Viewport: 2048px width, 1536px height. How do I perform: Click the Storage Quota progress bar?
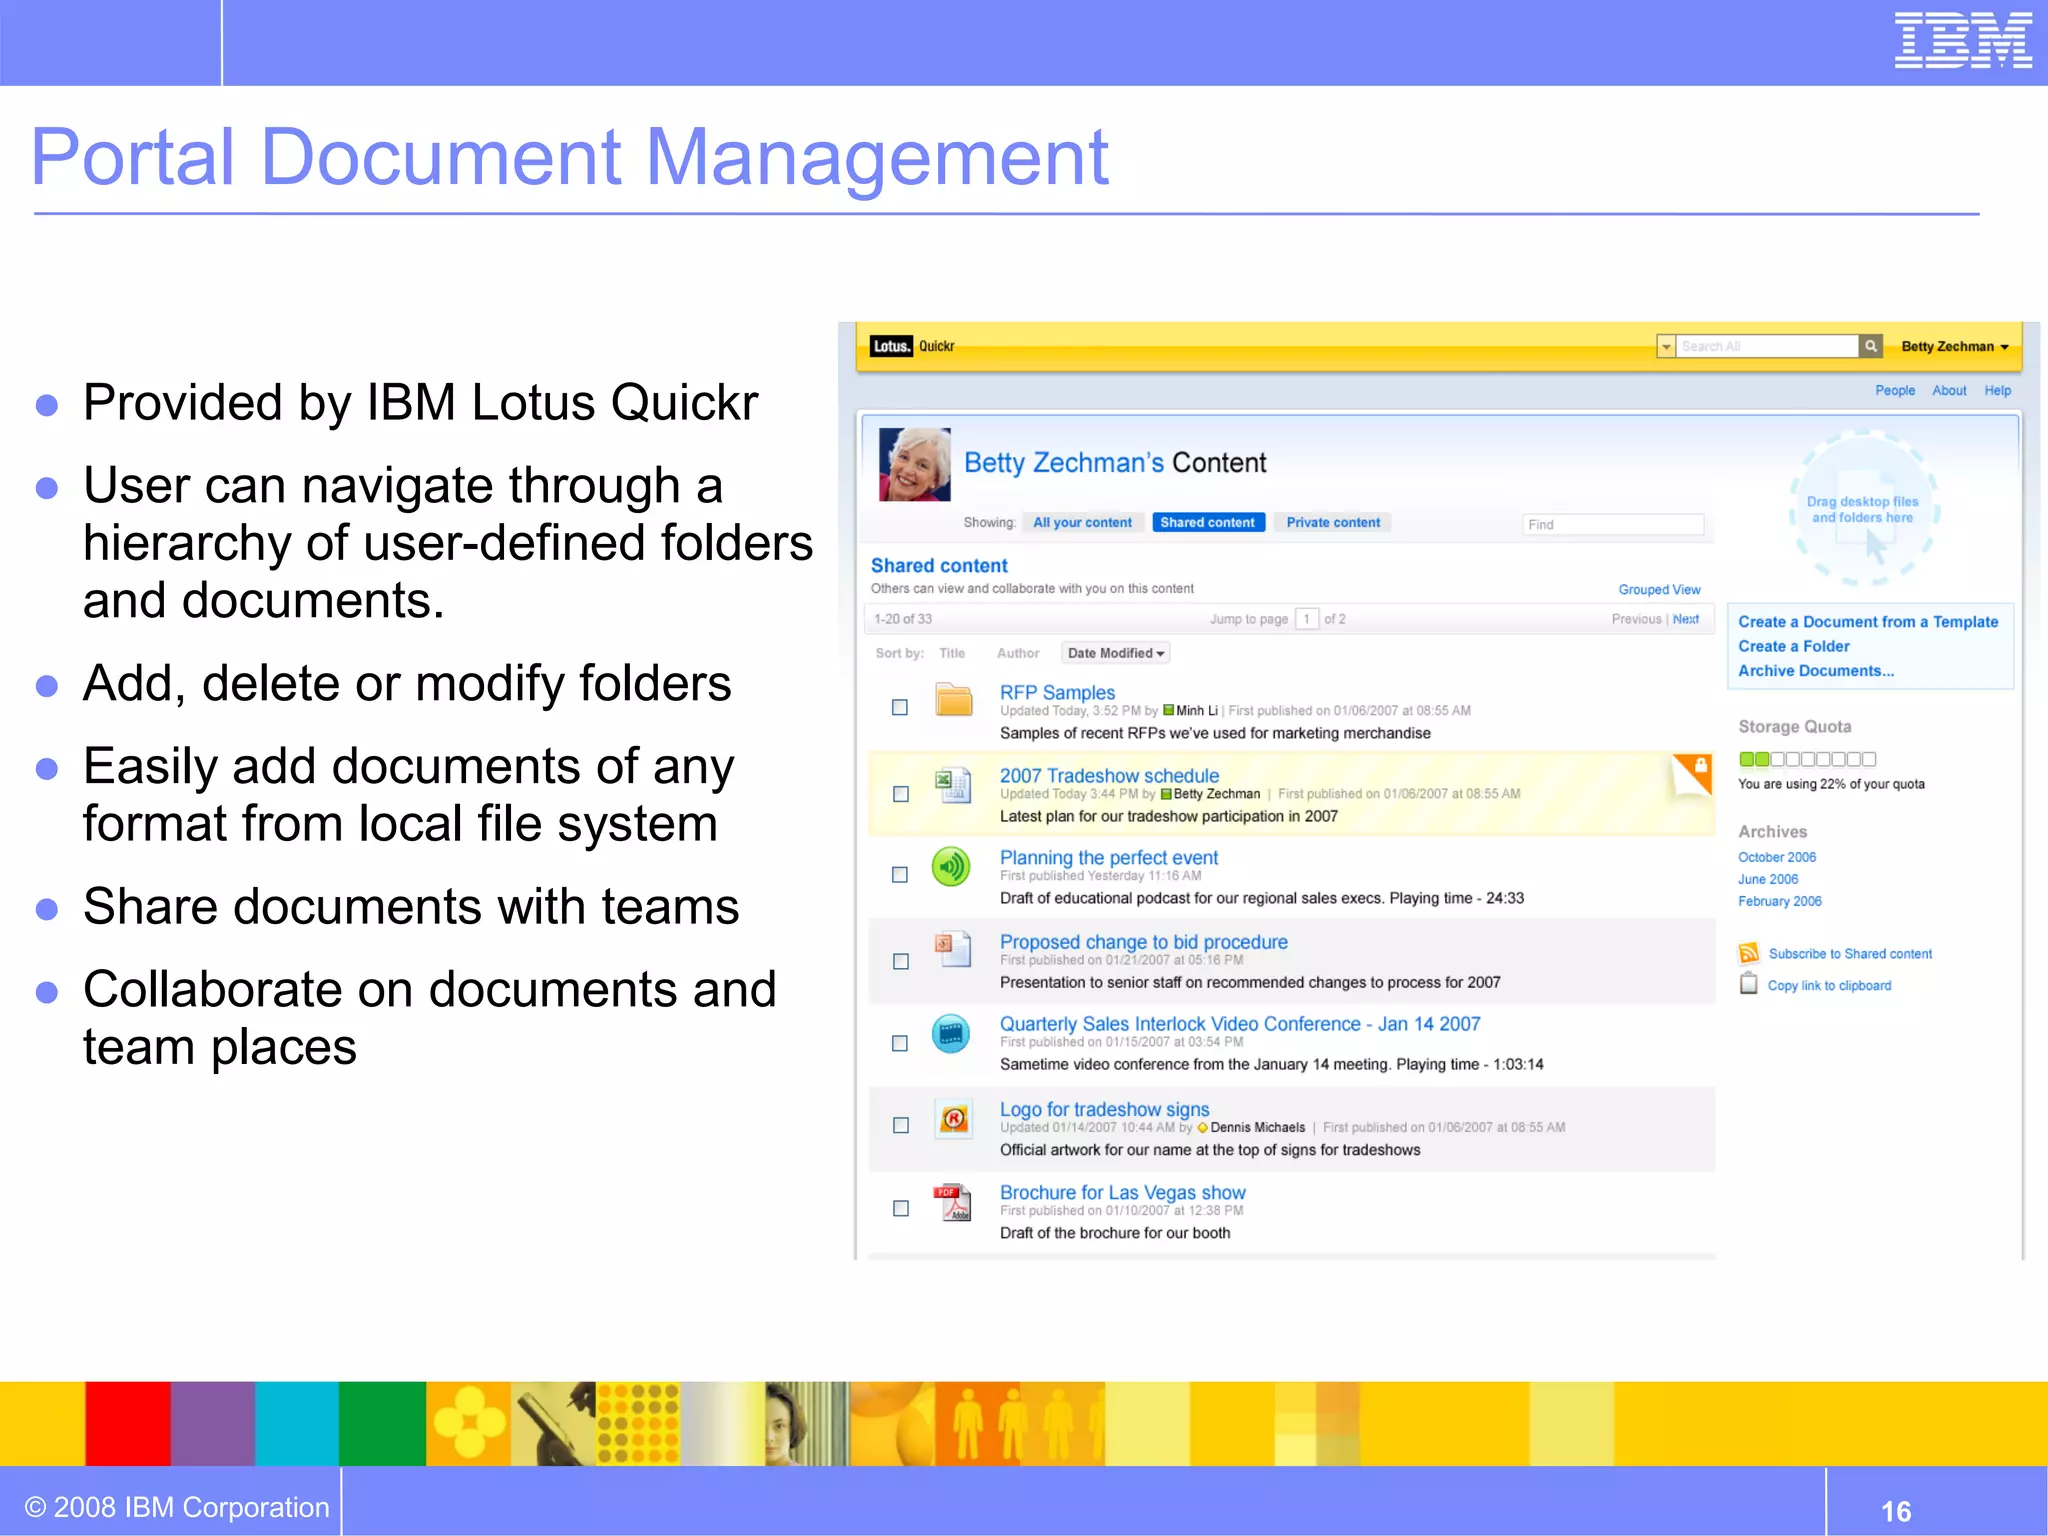click(1807, 759)
